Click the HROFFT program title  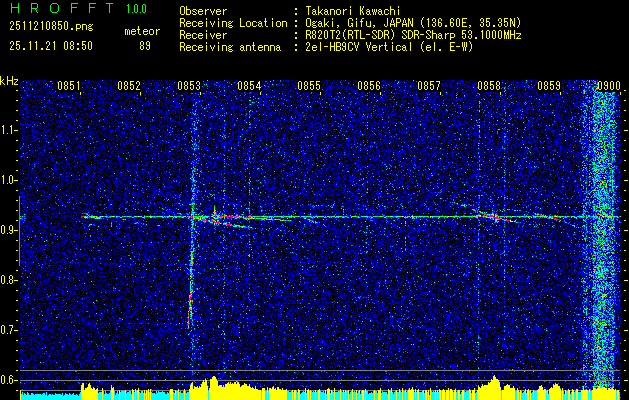(x=62, y=8)
